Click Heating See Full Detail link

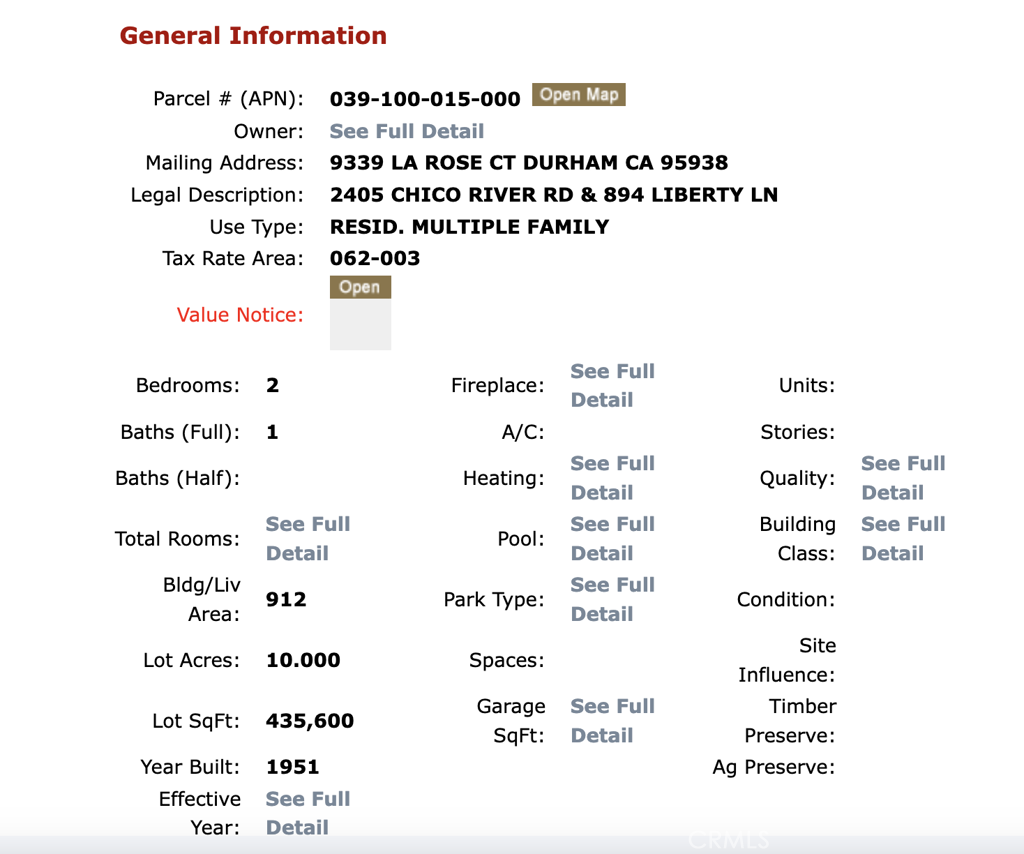click(612, 478)
